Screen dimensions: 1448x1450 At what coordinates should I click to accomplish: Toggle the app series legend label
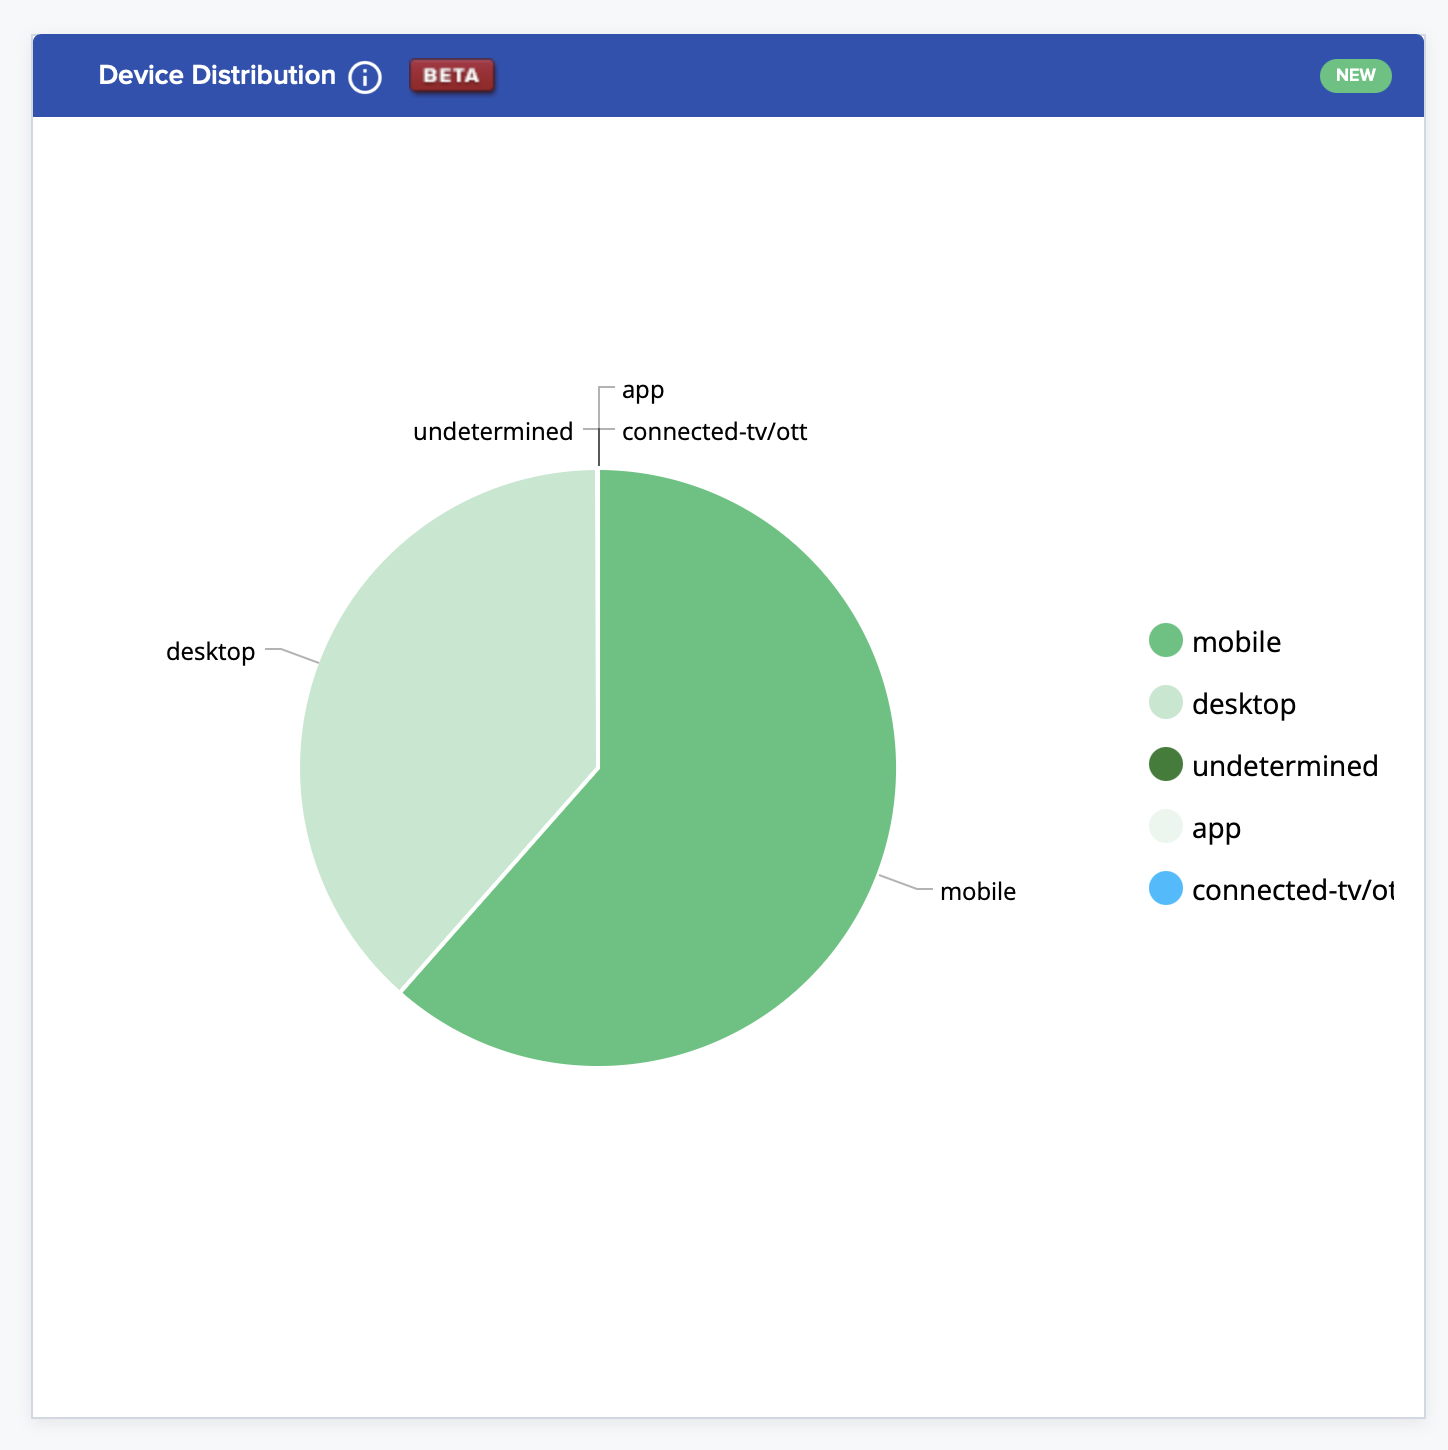click(x=1216, y=829)
